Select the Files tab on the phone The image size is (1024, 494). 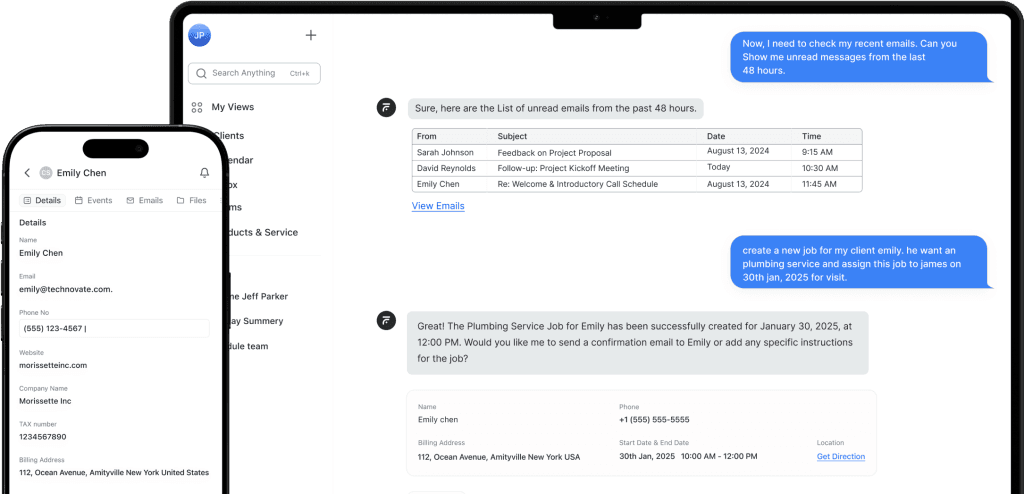pyautogui.click(x=192, y=200)
